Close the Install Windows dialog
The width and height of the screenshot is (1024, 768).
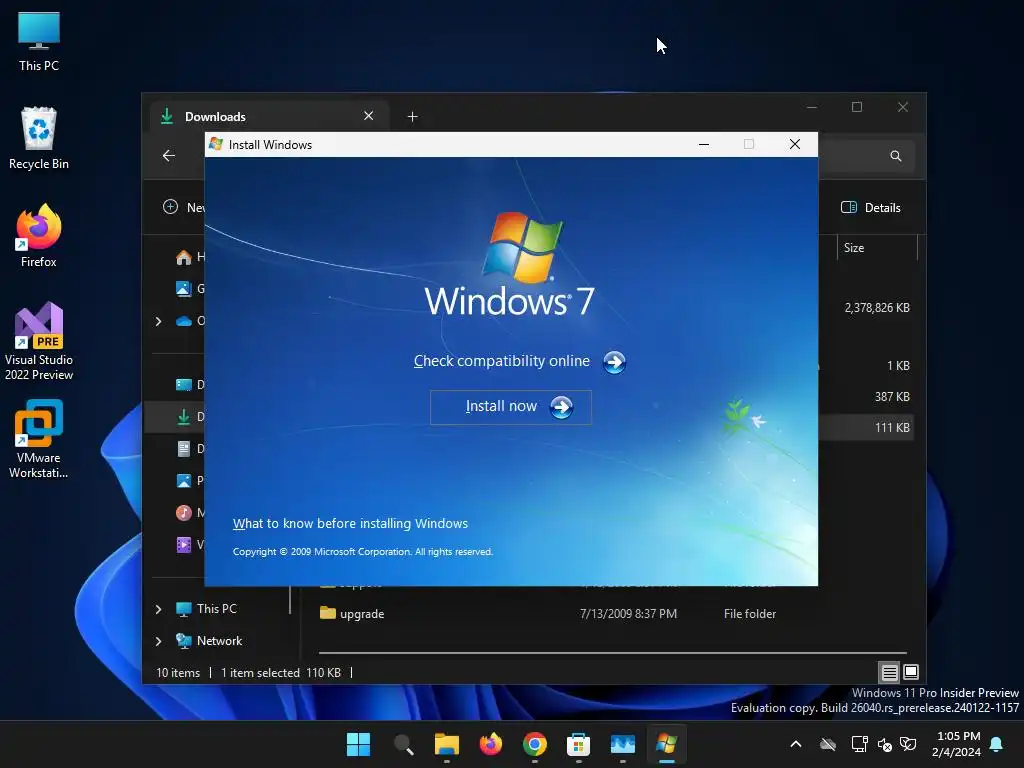click(x=795, y=144)
